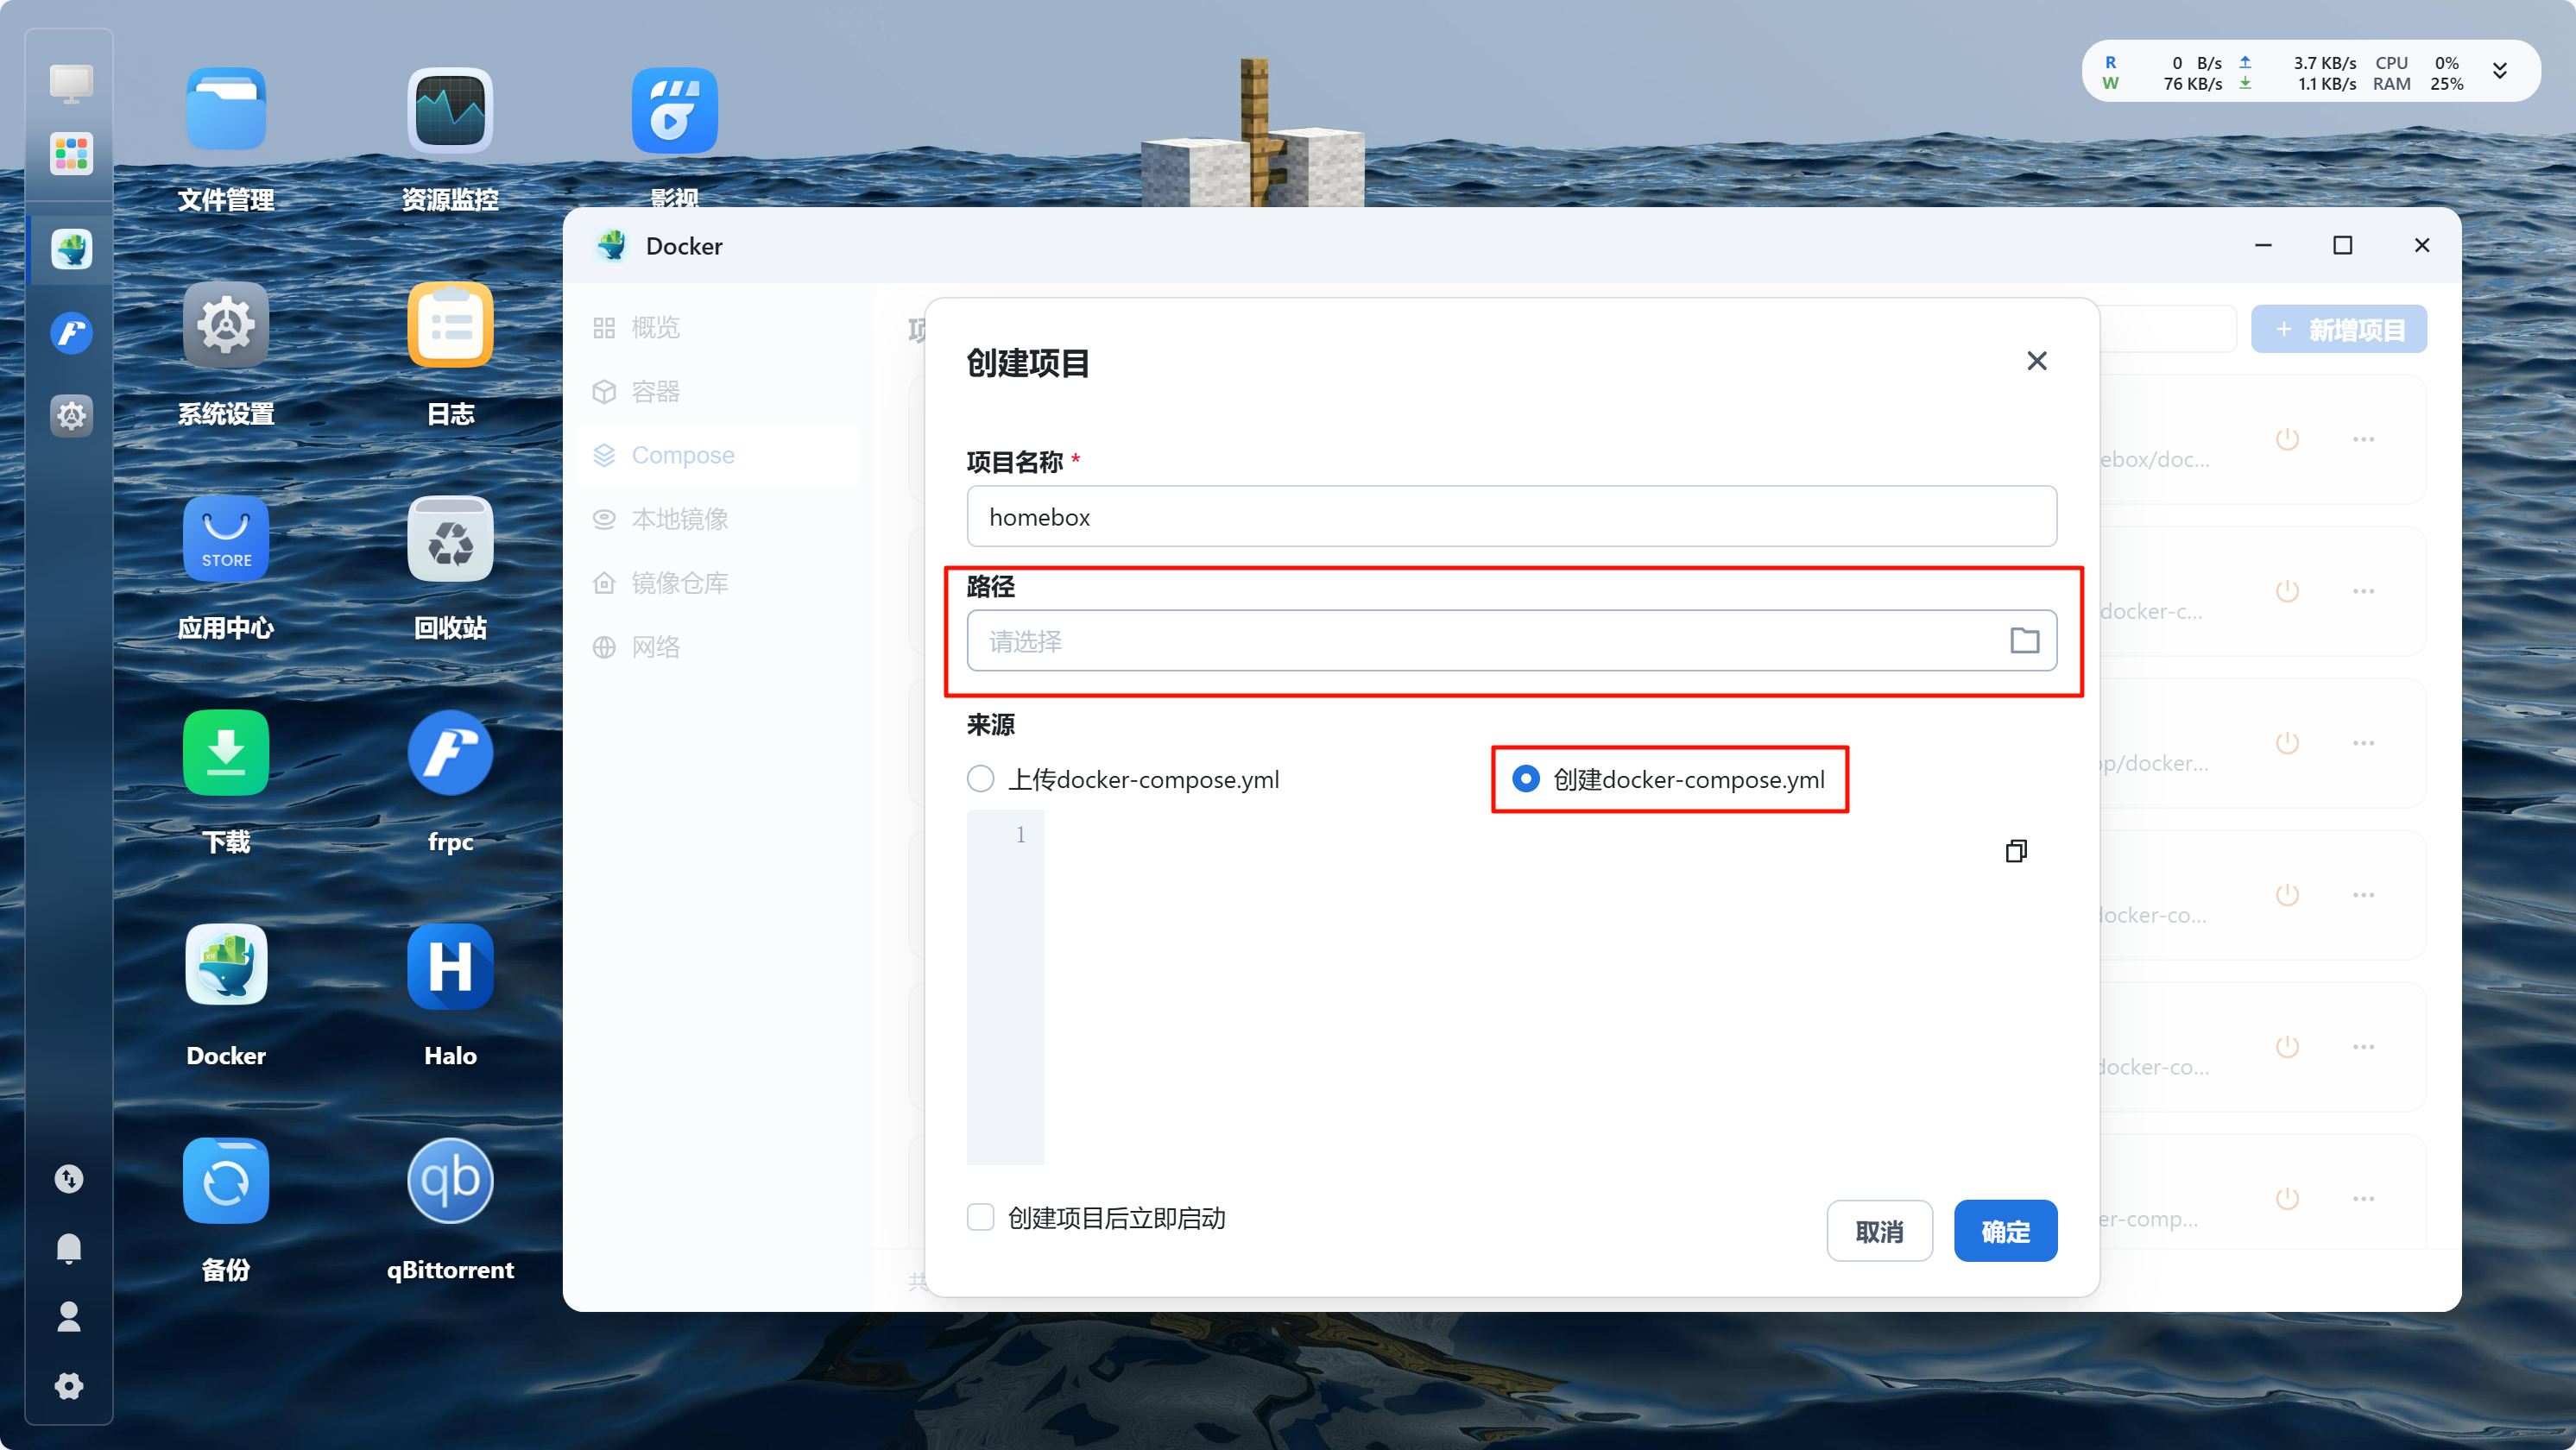
Task: Open the 文件管理 desktop app
Action: tap(226, 110)
